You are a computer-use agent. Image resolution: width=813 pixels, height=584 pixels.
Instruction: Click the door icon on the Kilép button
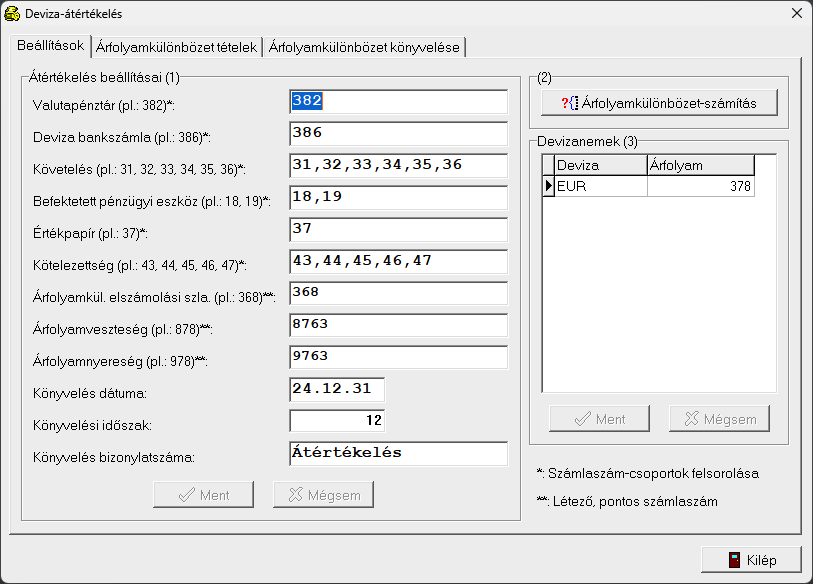coord(734,560)
